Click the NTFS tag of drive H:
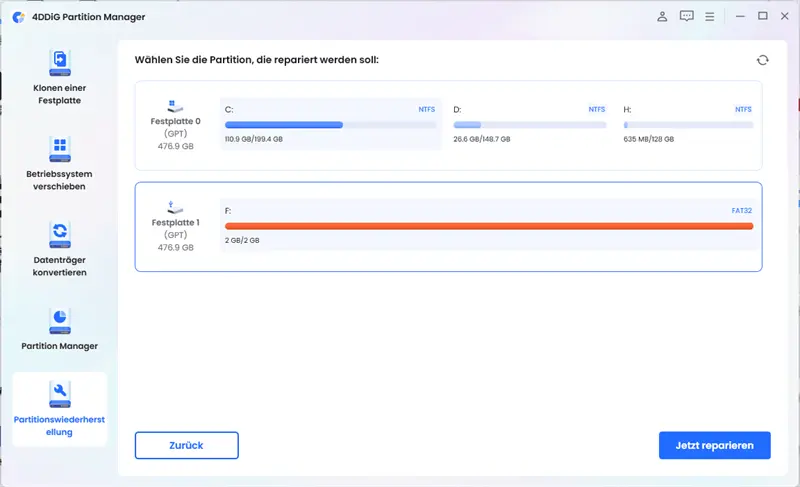The width and height of the screenshot is (800, 487). [743, 109]
